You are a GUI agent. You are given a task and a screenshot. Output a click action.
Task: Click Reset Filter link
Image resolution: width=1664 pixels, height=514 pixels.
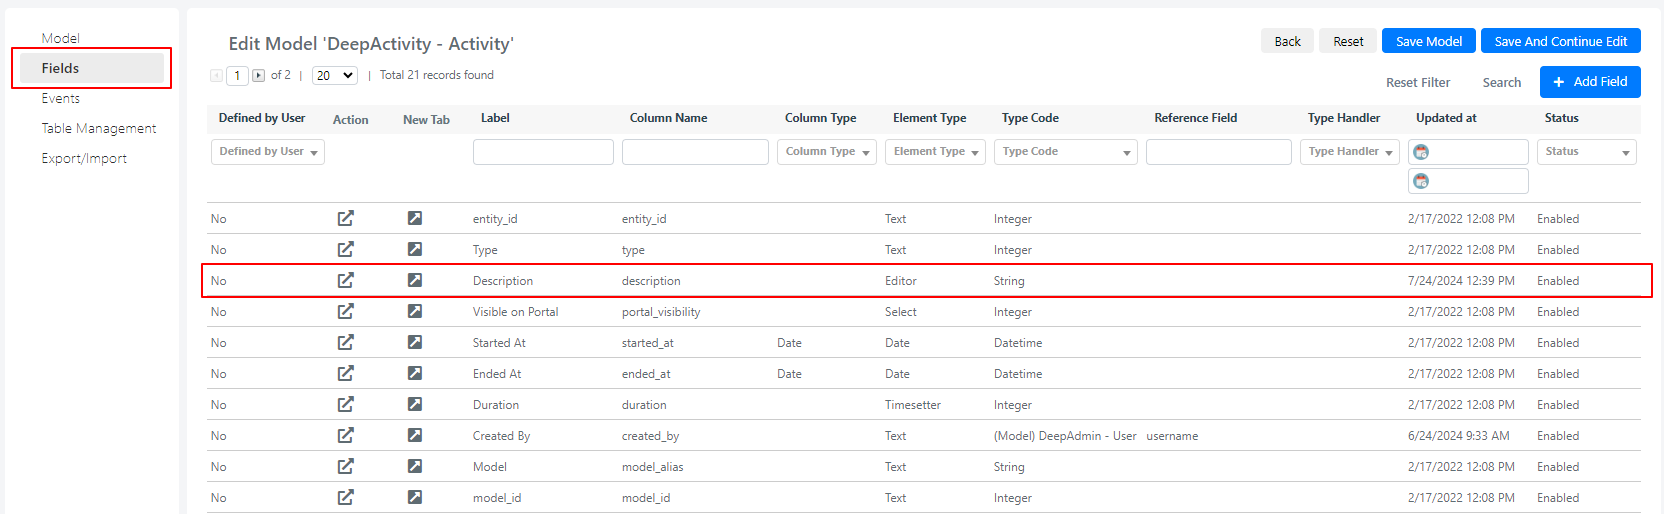1418,83
